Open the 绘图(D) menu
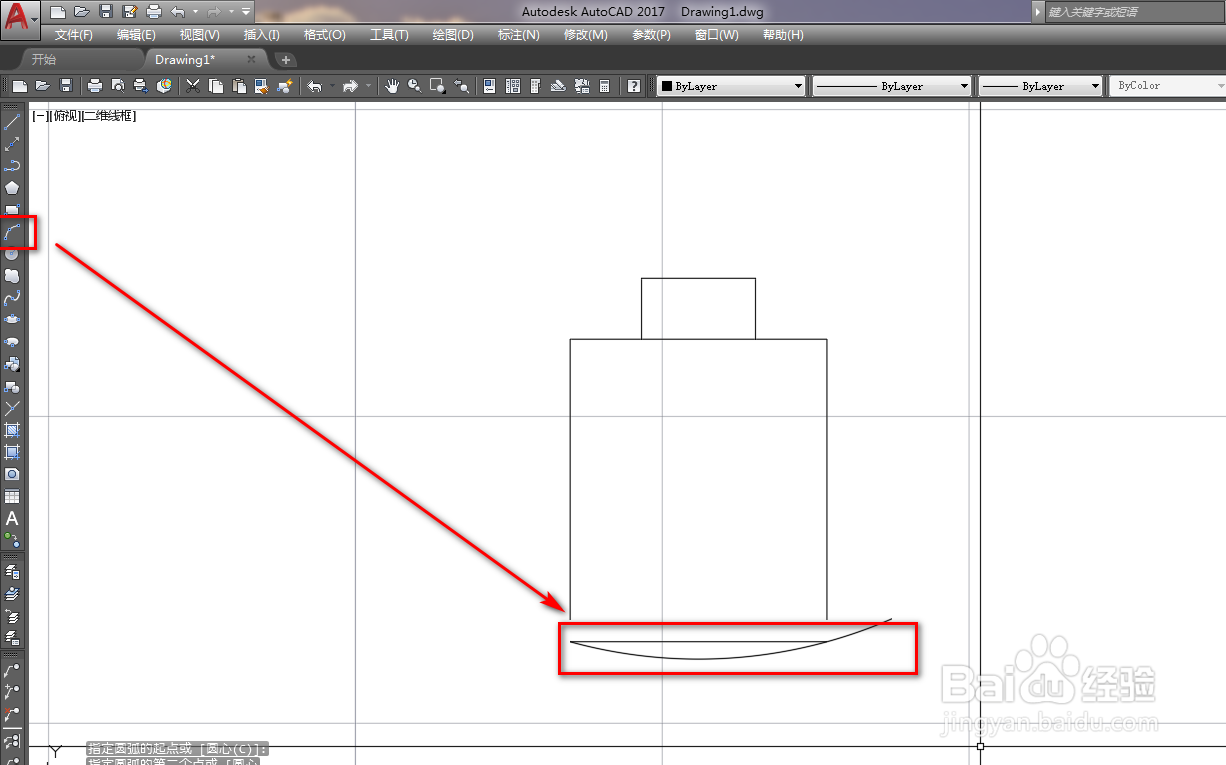This screenshot has height=765, width=1226. (453, 35)
